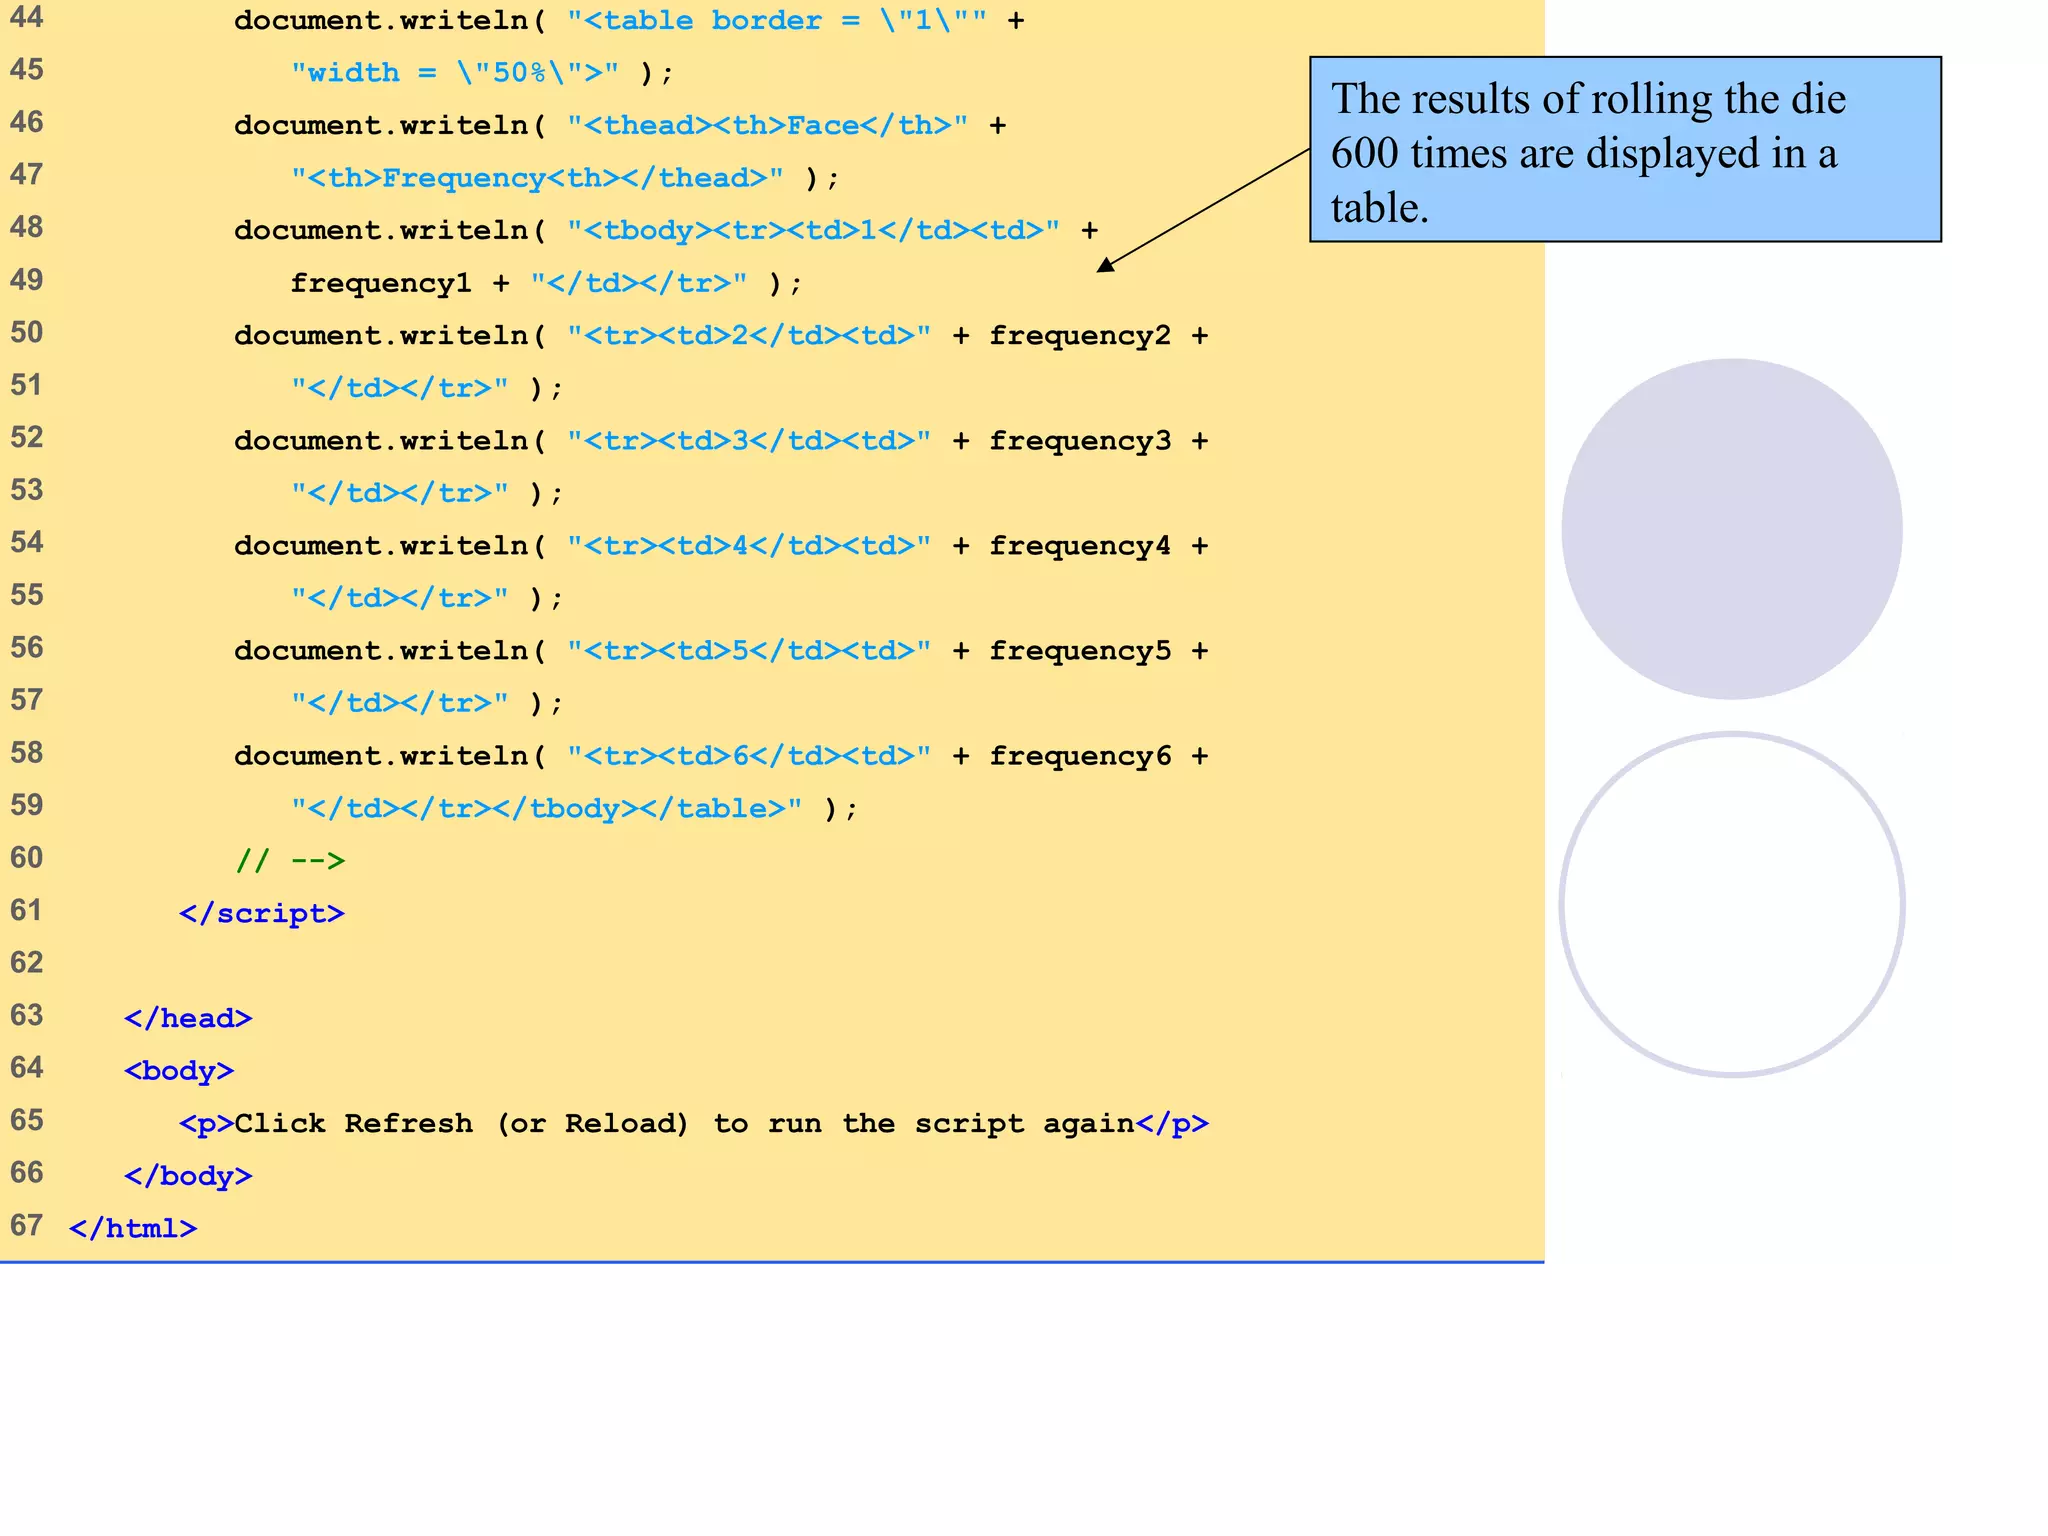2048x1536 pixels.
Task: Click the filled lavender circle shape
Action: coord(1731,529)
